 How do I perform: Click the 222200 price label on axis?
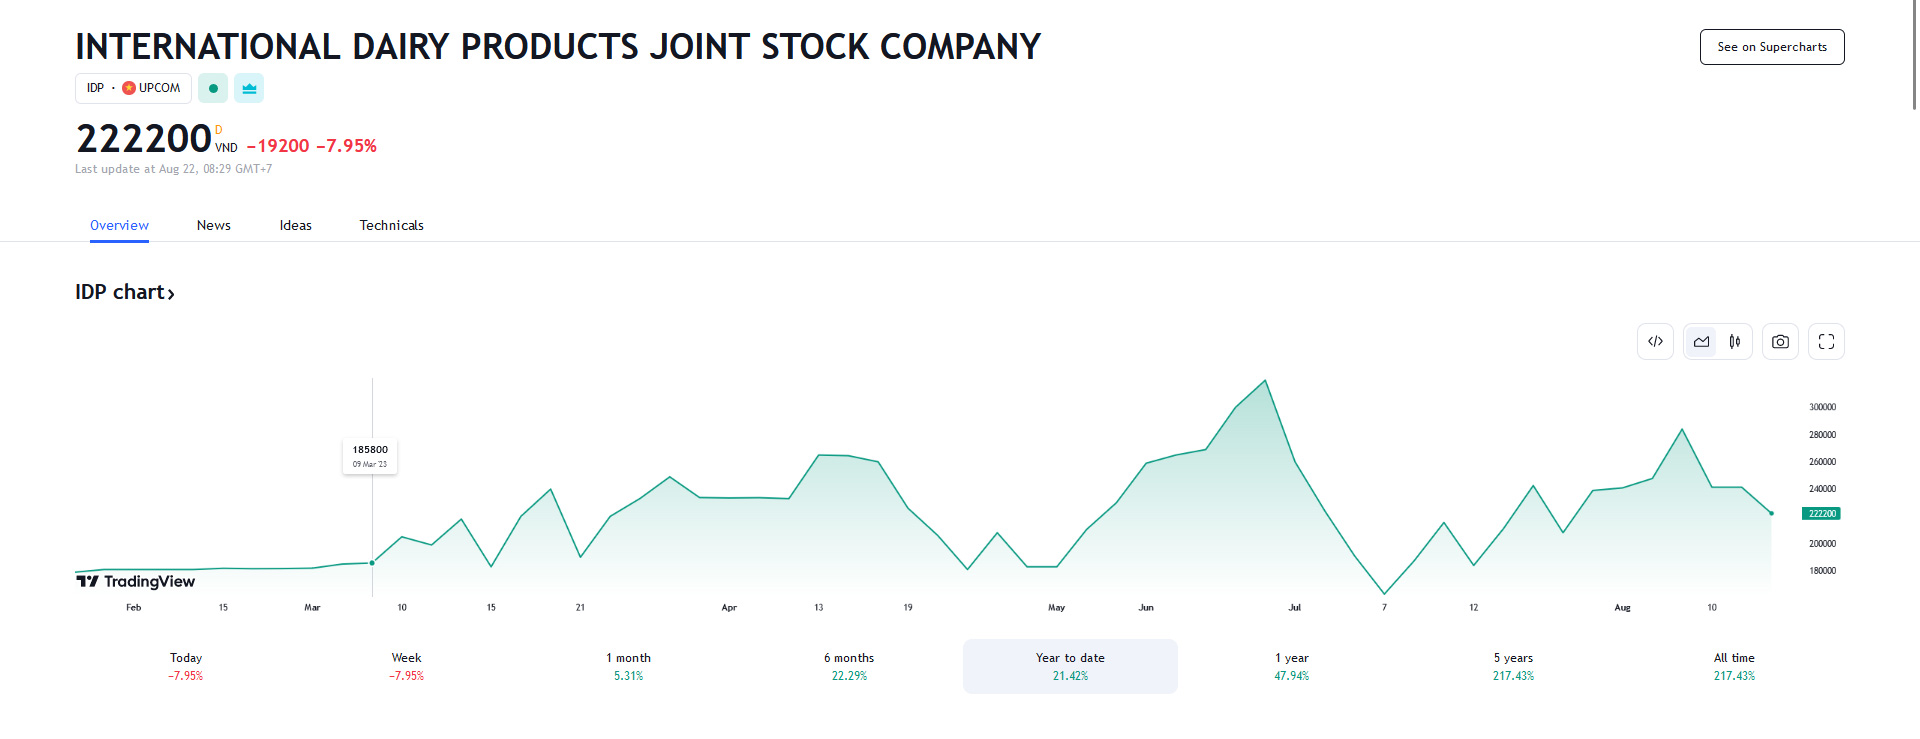coord(1821,513)
